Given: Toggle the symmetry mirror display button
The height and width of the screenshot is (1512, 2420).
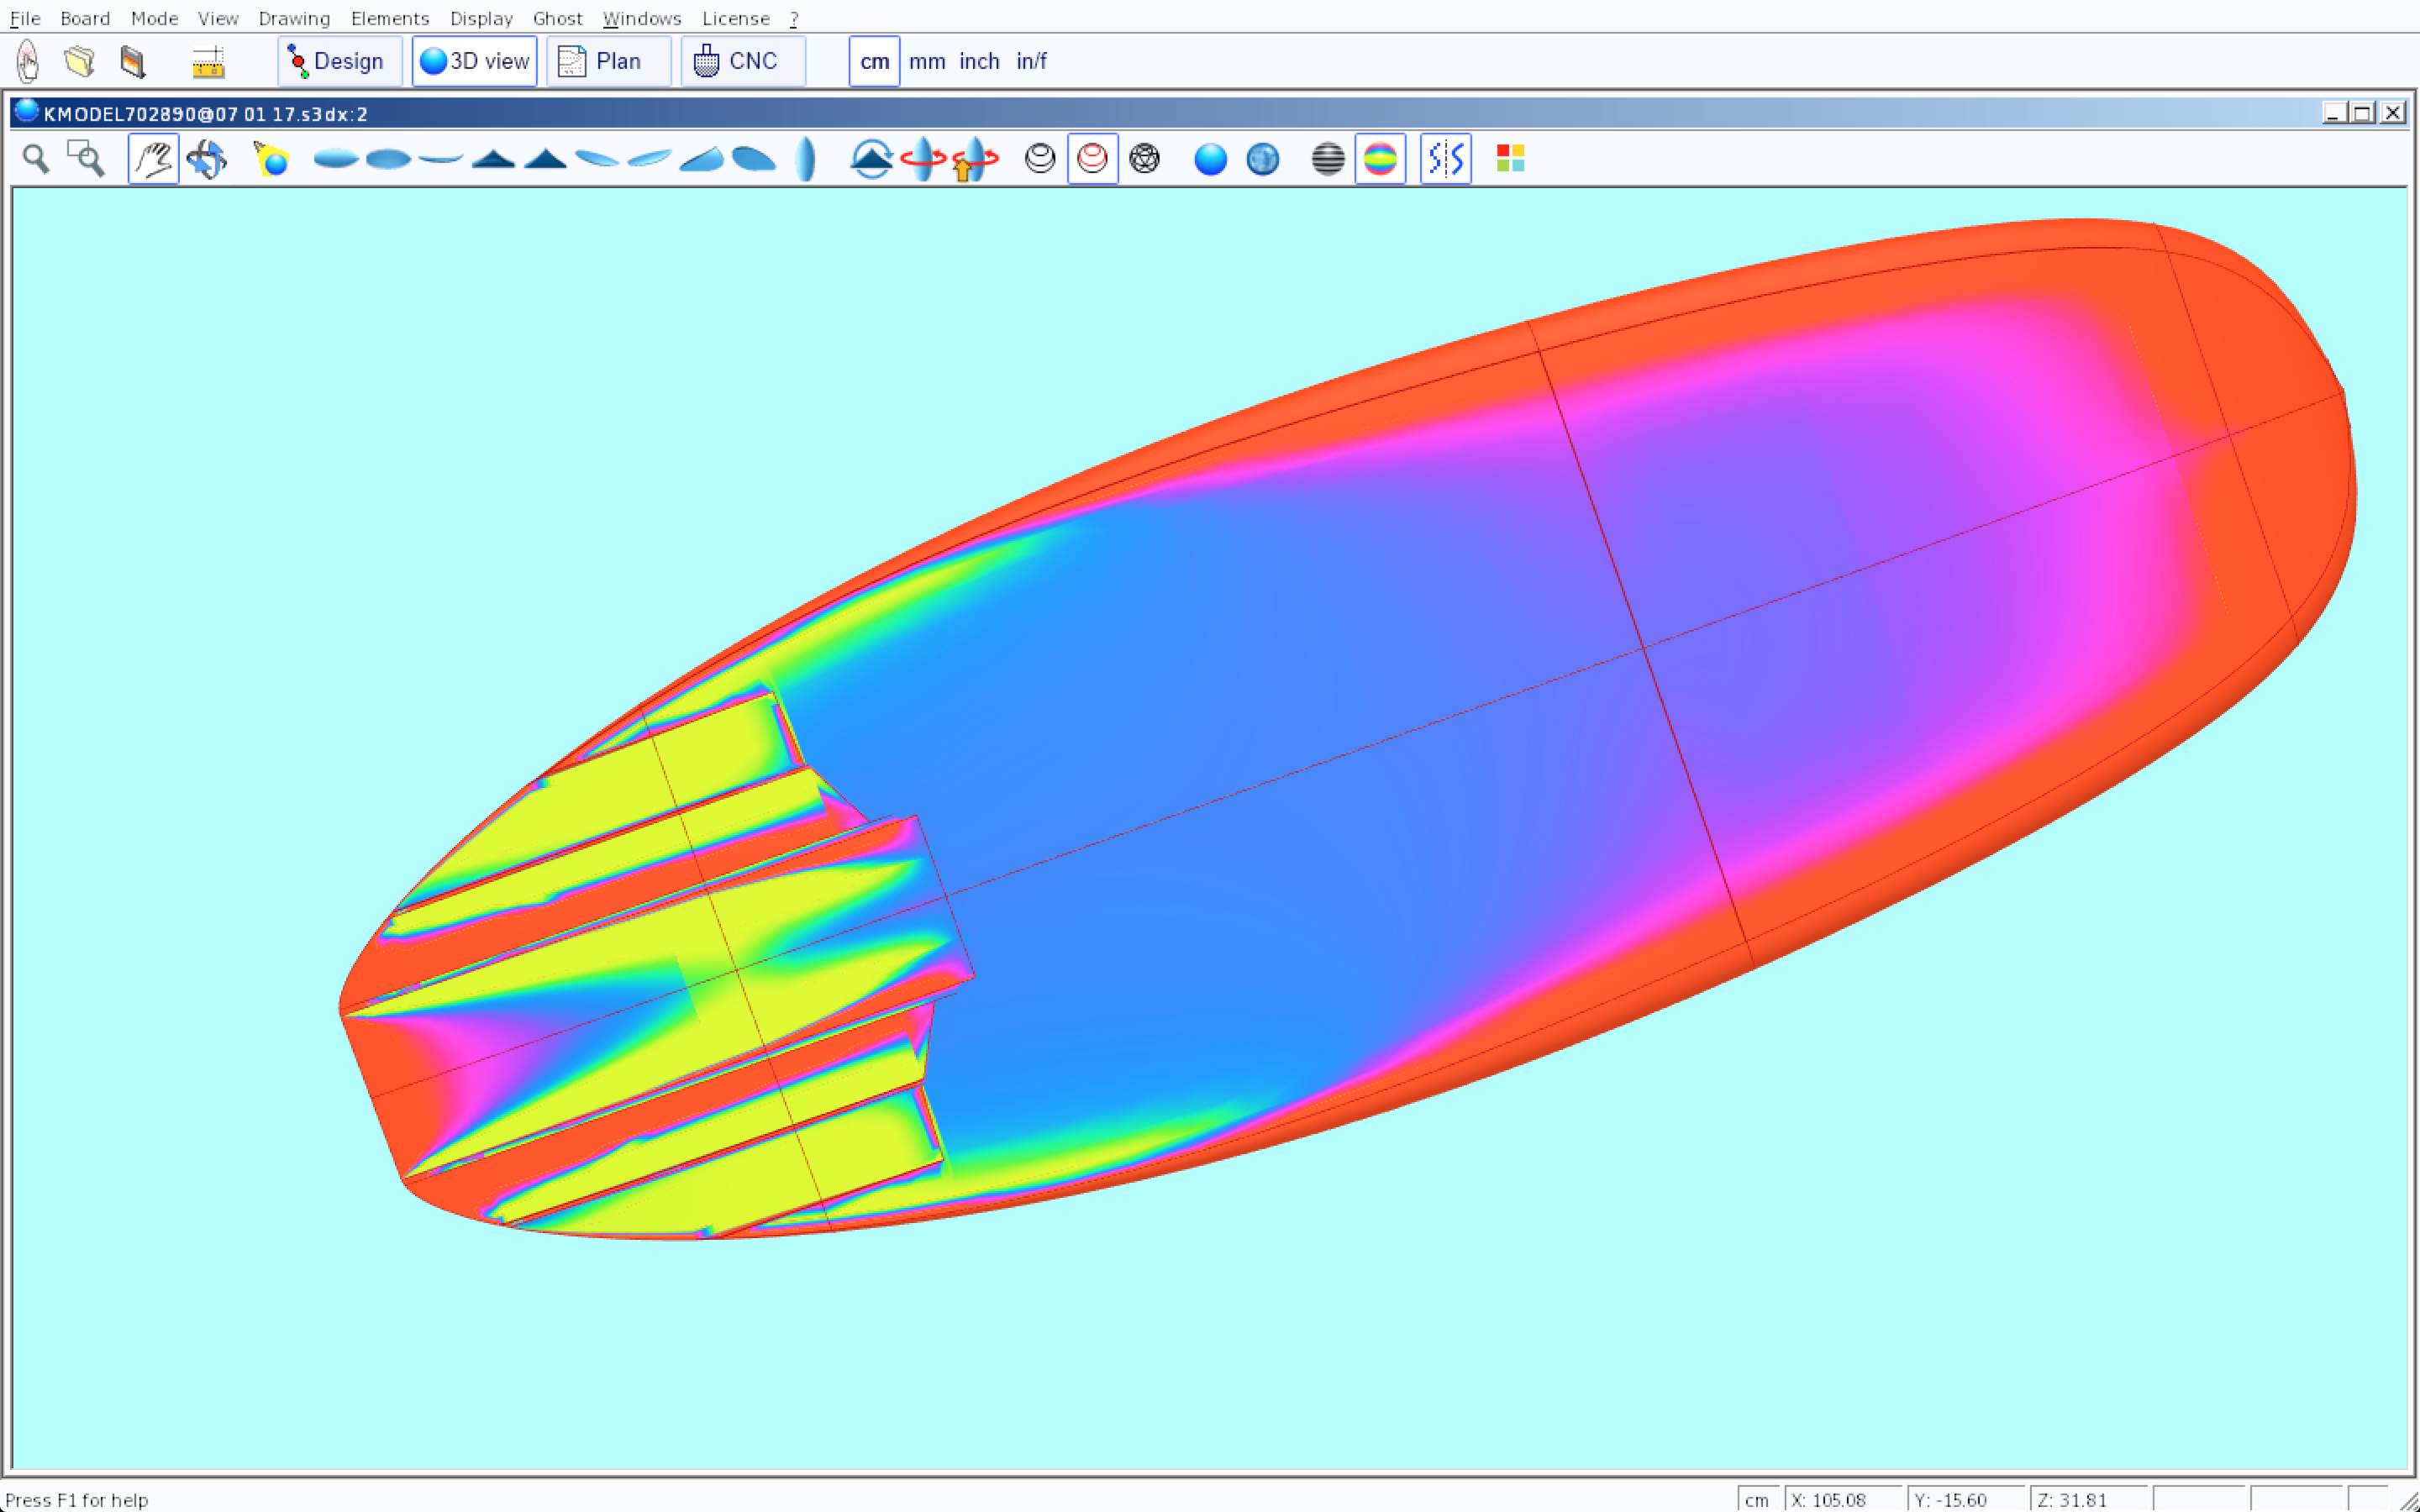Looking at the screenshot, I should [1445, 159].
